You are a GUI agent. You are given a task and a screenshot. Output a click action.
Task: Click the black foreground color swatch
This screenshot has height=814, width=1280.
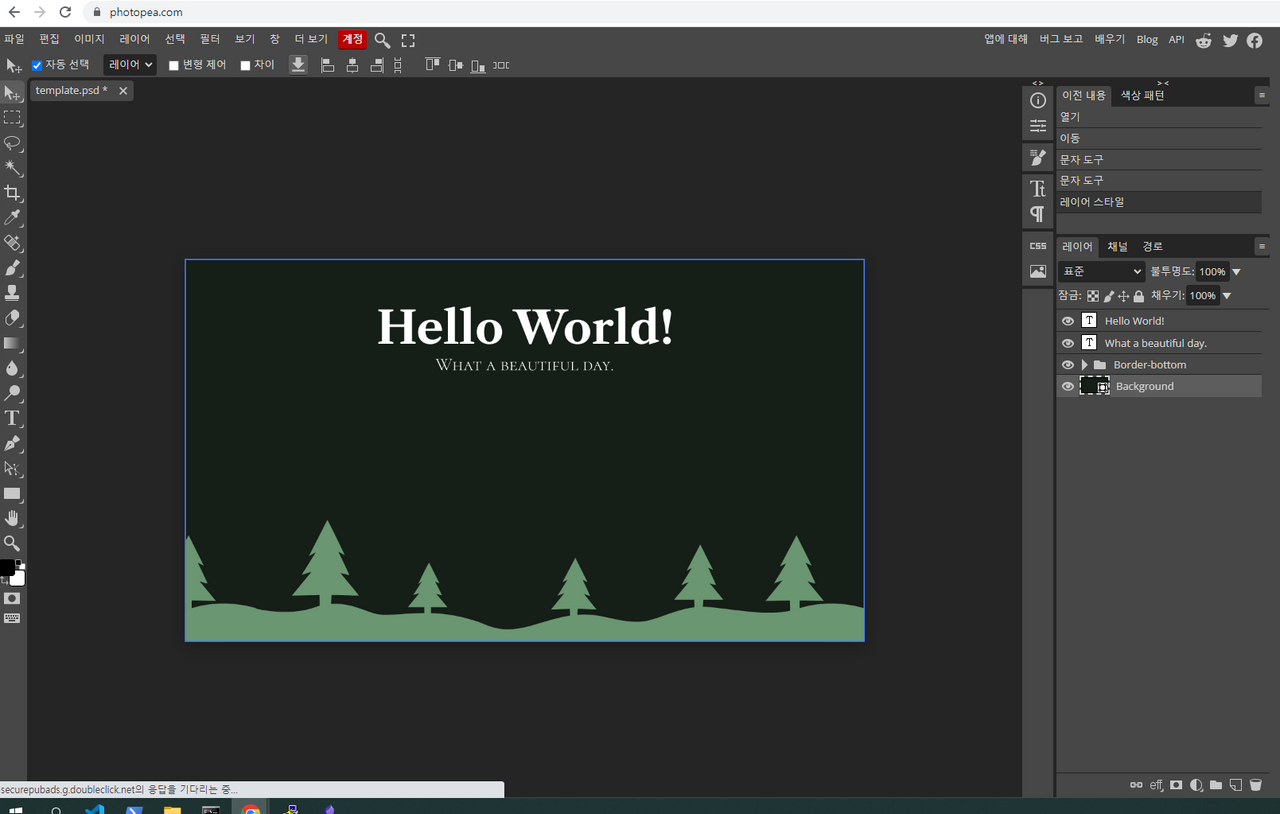point(7,568)
